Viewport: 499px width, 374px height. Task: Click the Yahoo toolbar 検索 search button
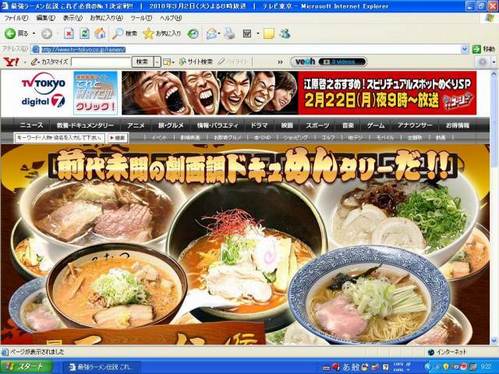pos(142,62)
